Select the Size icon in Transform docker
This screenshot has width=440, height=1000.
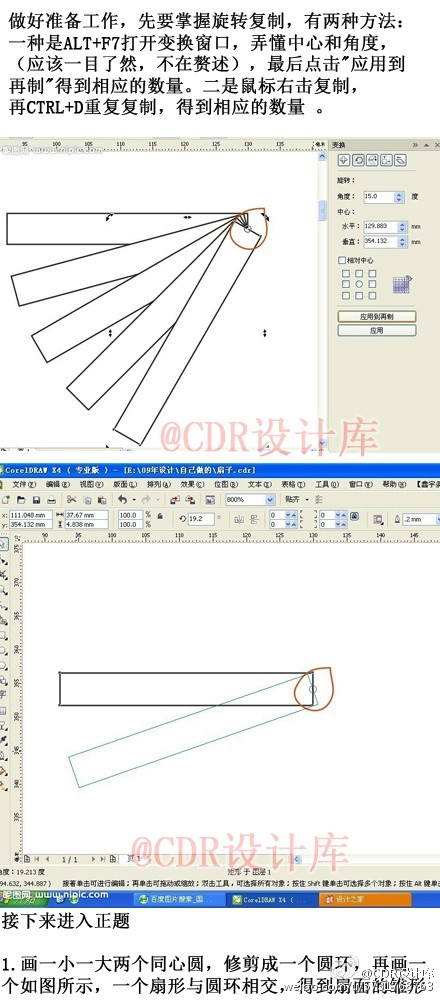[386, 160]
